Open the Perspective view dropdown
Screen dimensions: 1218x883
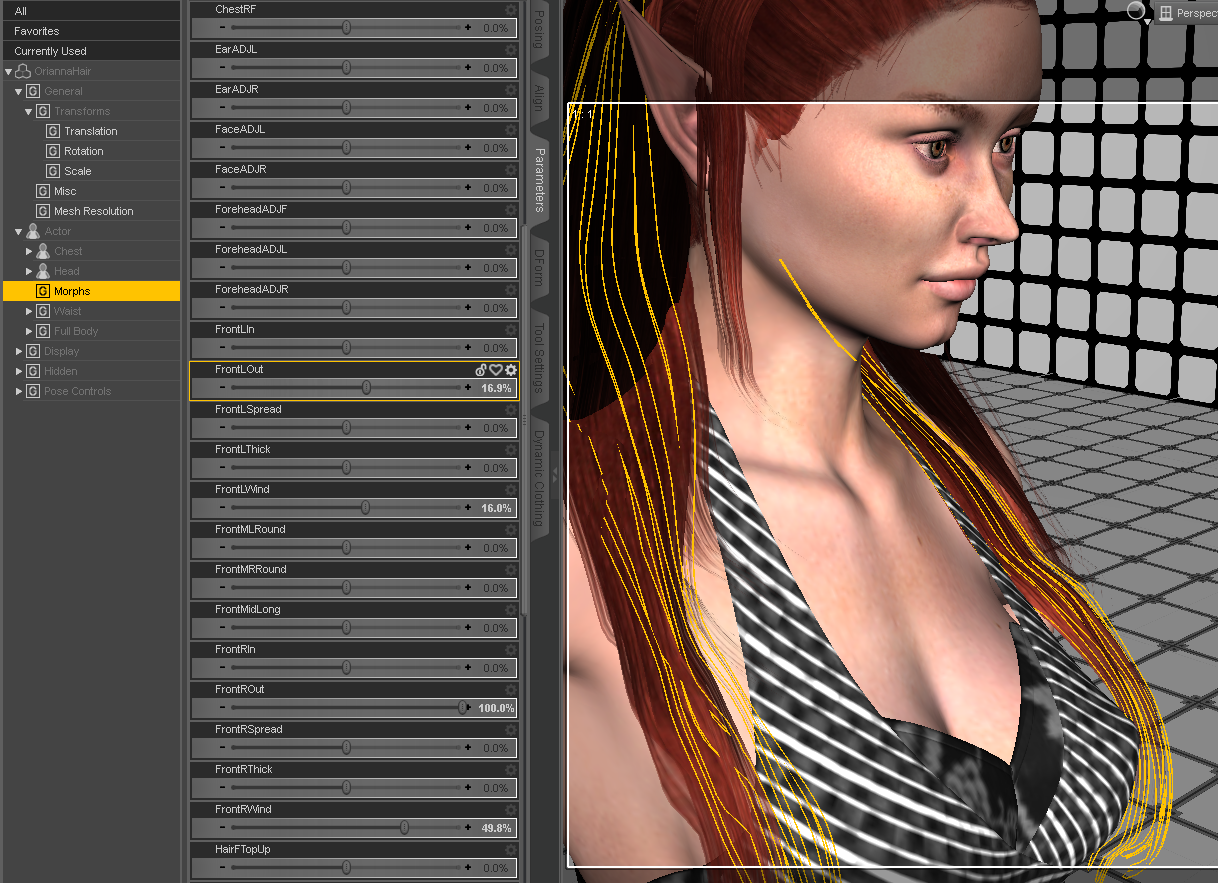1188,13
